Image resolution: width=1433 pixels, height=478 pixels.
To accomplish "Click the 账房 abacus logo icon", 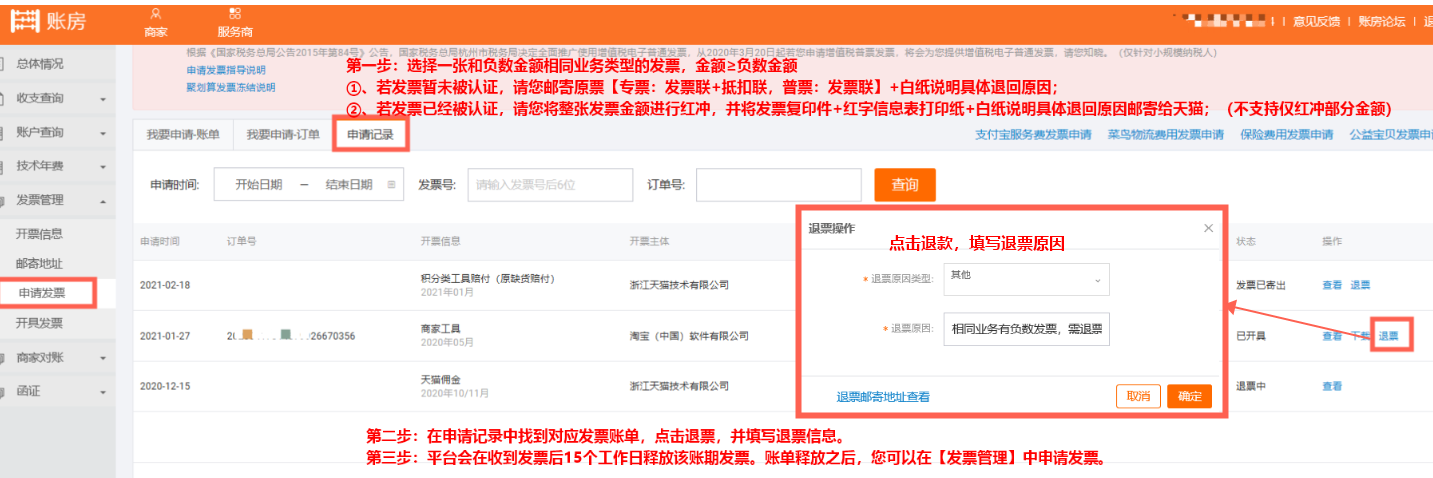I will (24, 21).
